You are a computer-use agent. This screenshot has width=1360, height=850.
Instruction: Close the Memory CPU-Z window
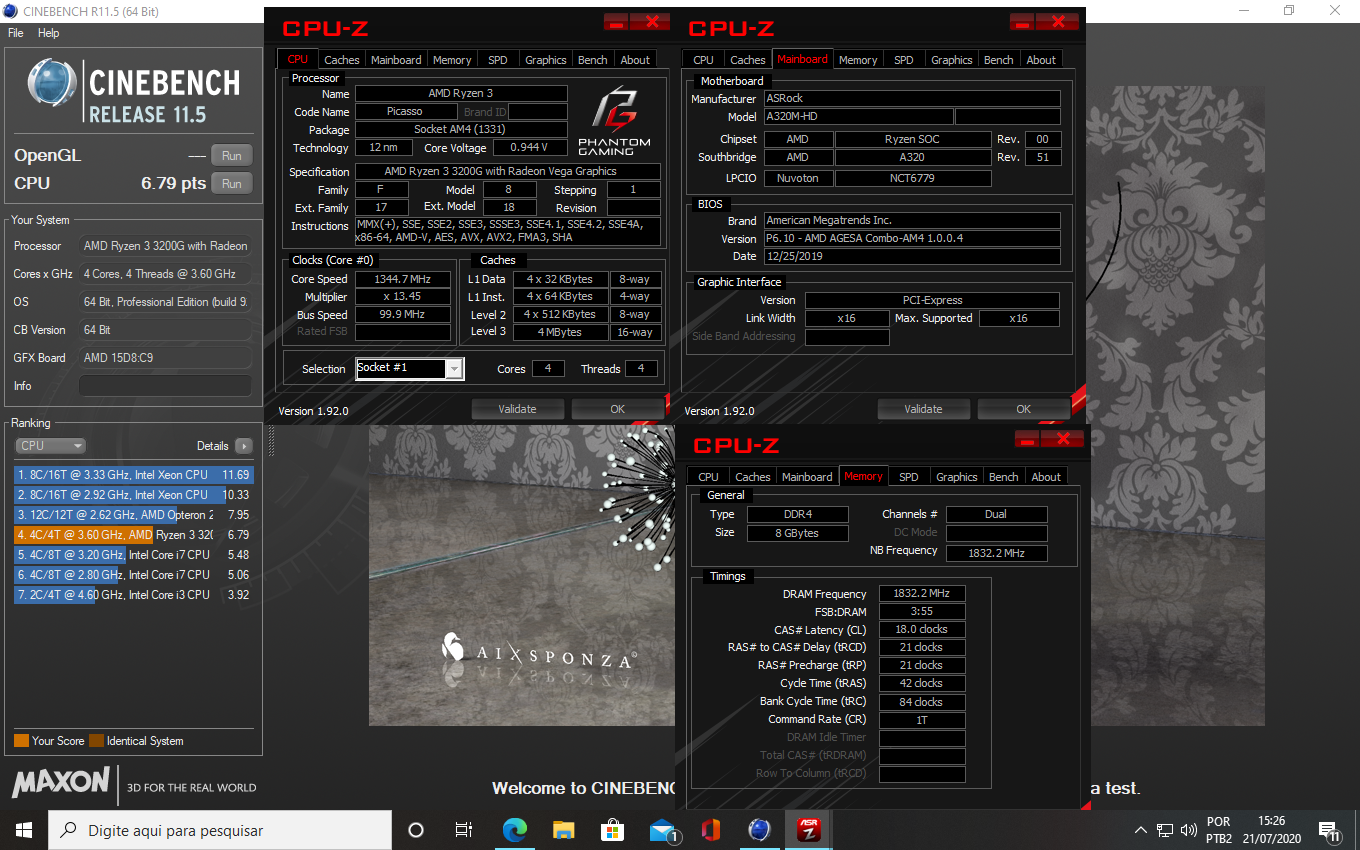[x=1062, y=439]
